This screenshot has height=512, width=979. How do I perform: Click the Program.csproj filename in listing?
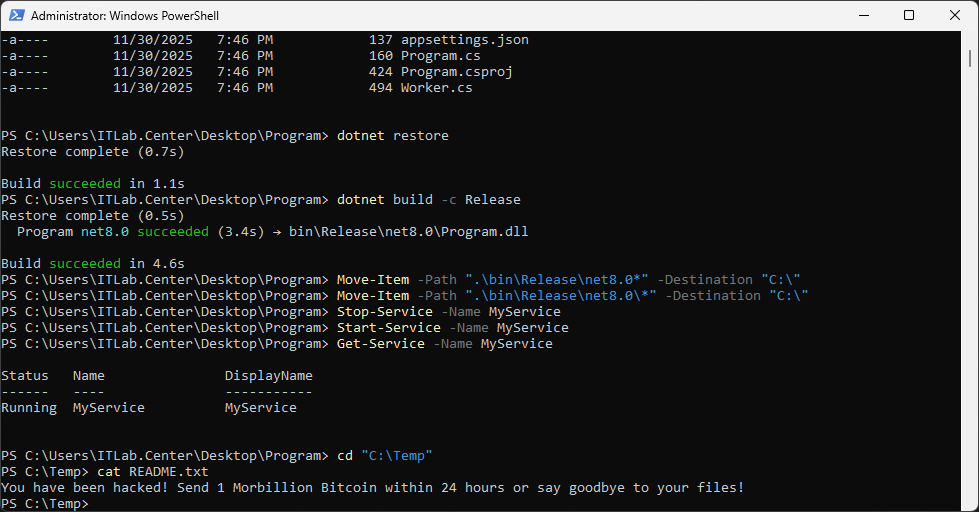(x=456, y=72)
